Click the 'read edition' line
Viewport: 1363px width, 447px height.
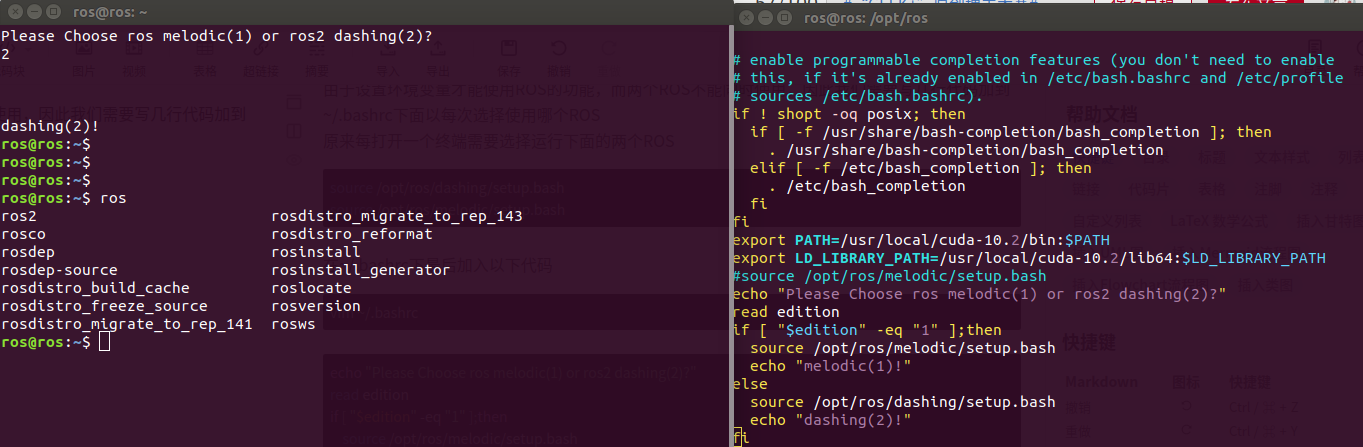[x=785, y=312]
